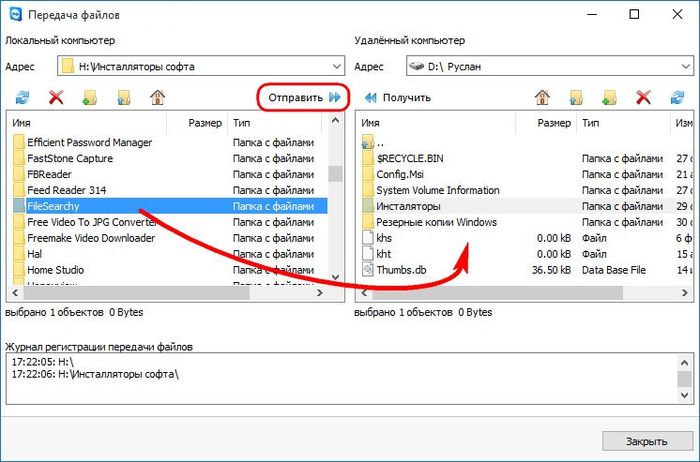Viewport: 700px width, 462px height.
Task: Click the TeamViewer icon in title bar
Action: pos(16,14)
